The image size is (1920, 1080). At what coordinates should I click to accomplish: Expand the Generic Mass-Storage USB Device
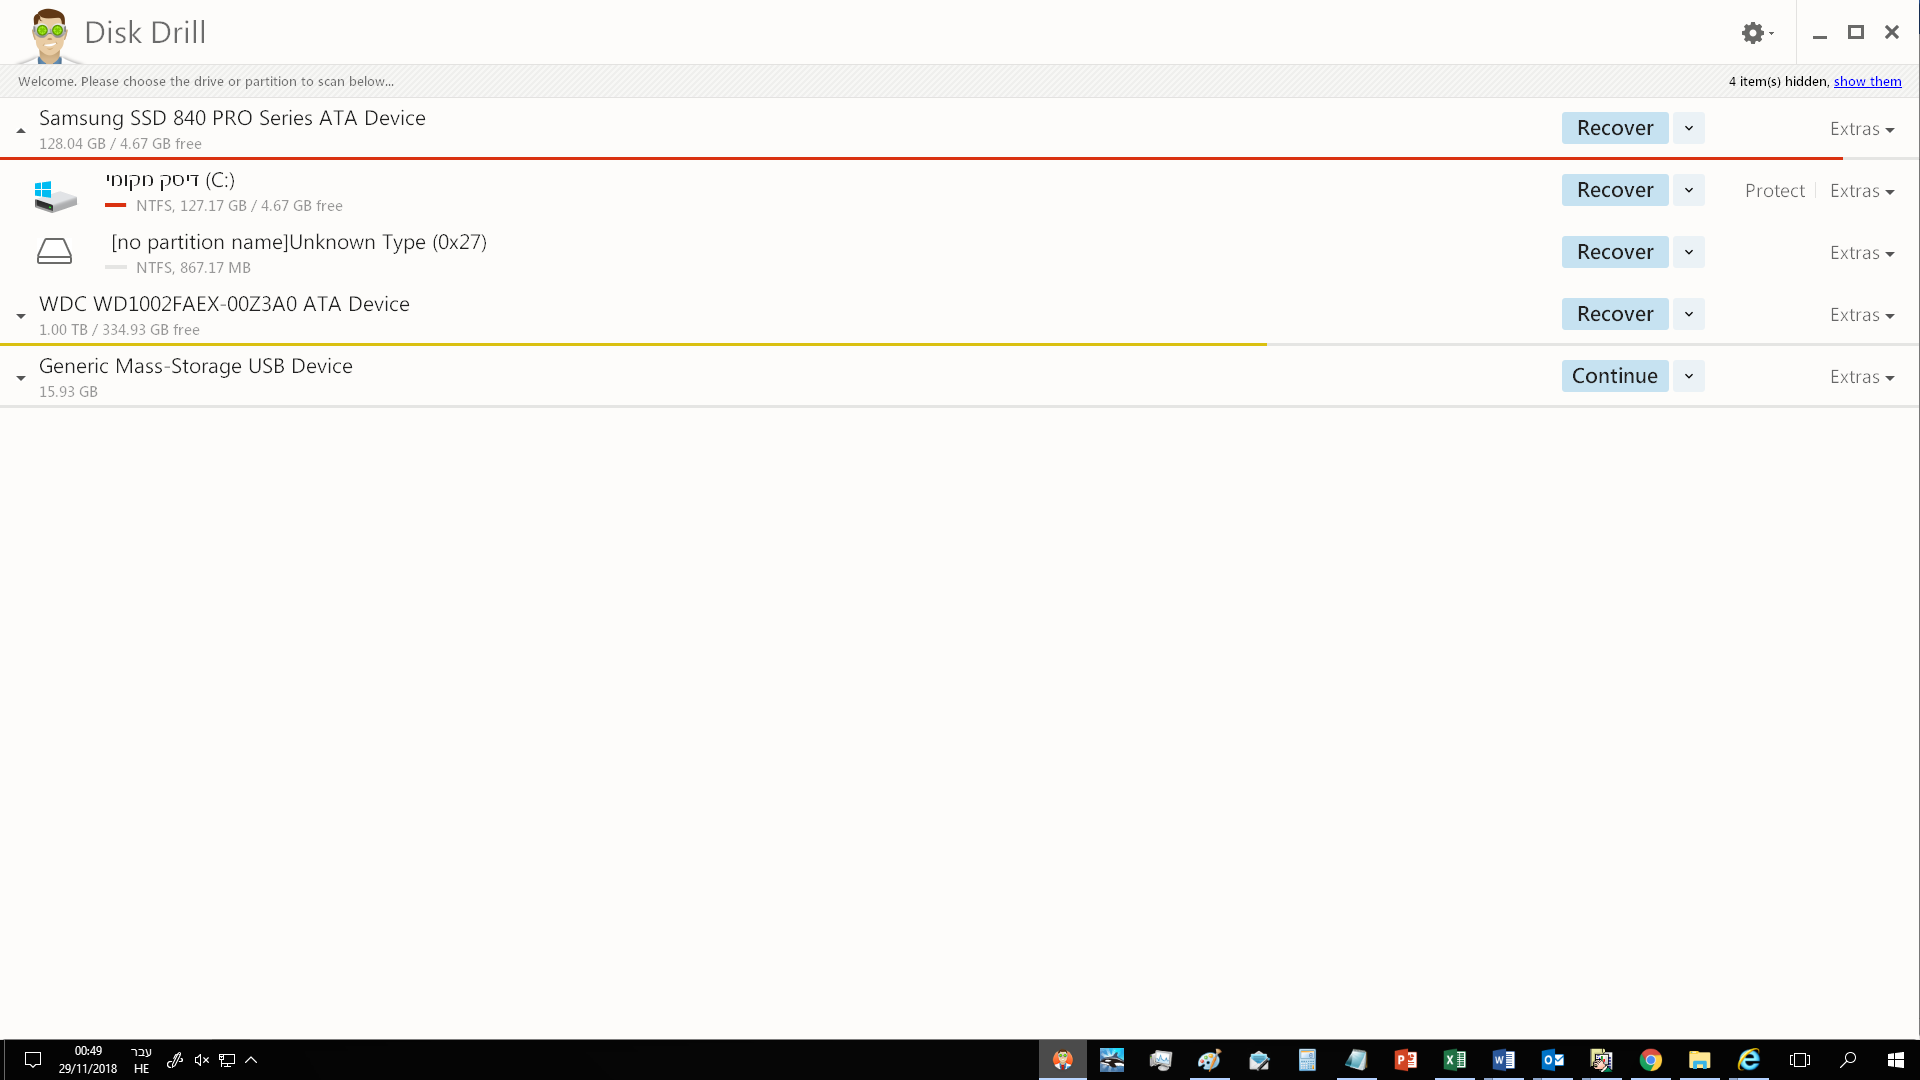[21, 378]
